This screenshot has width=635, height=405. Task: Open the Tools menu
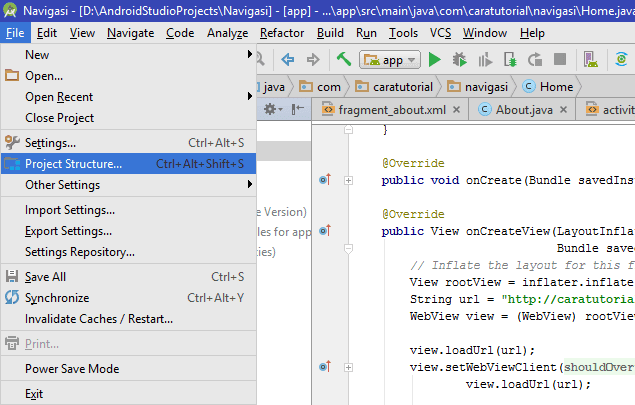(x=403, y=33)
